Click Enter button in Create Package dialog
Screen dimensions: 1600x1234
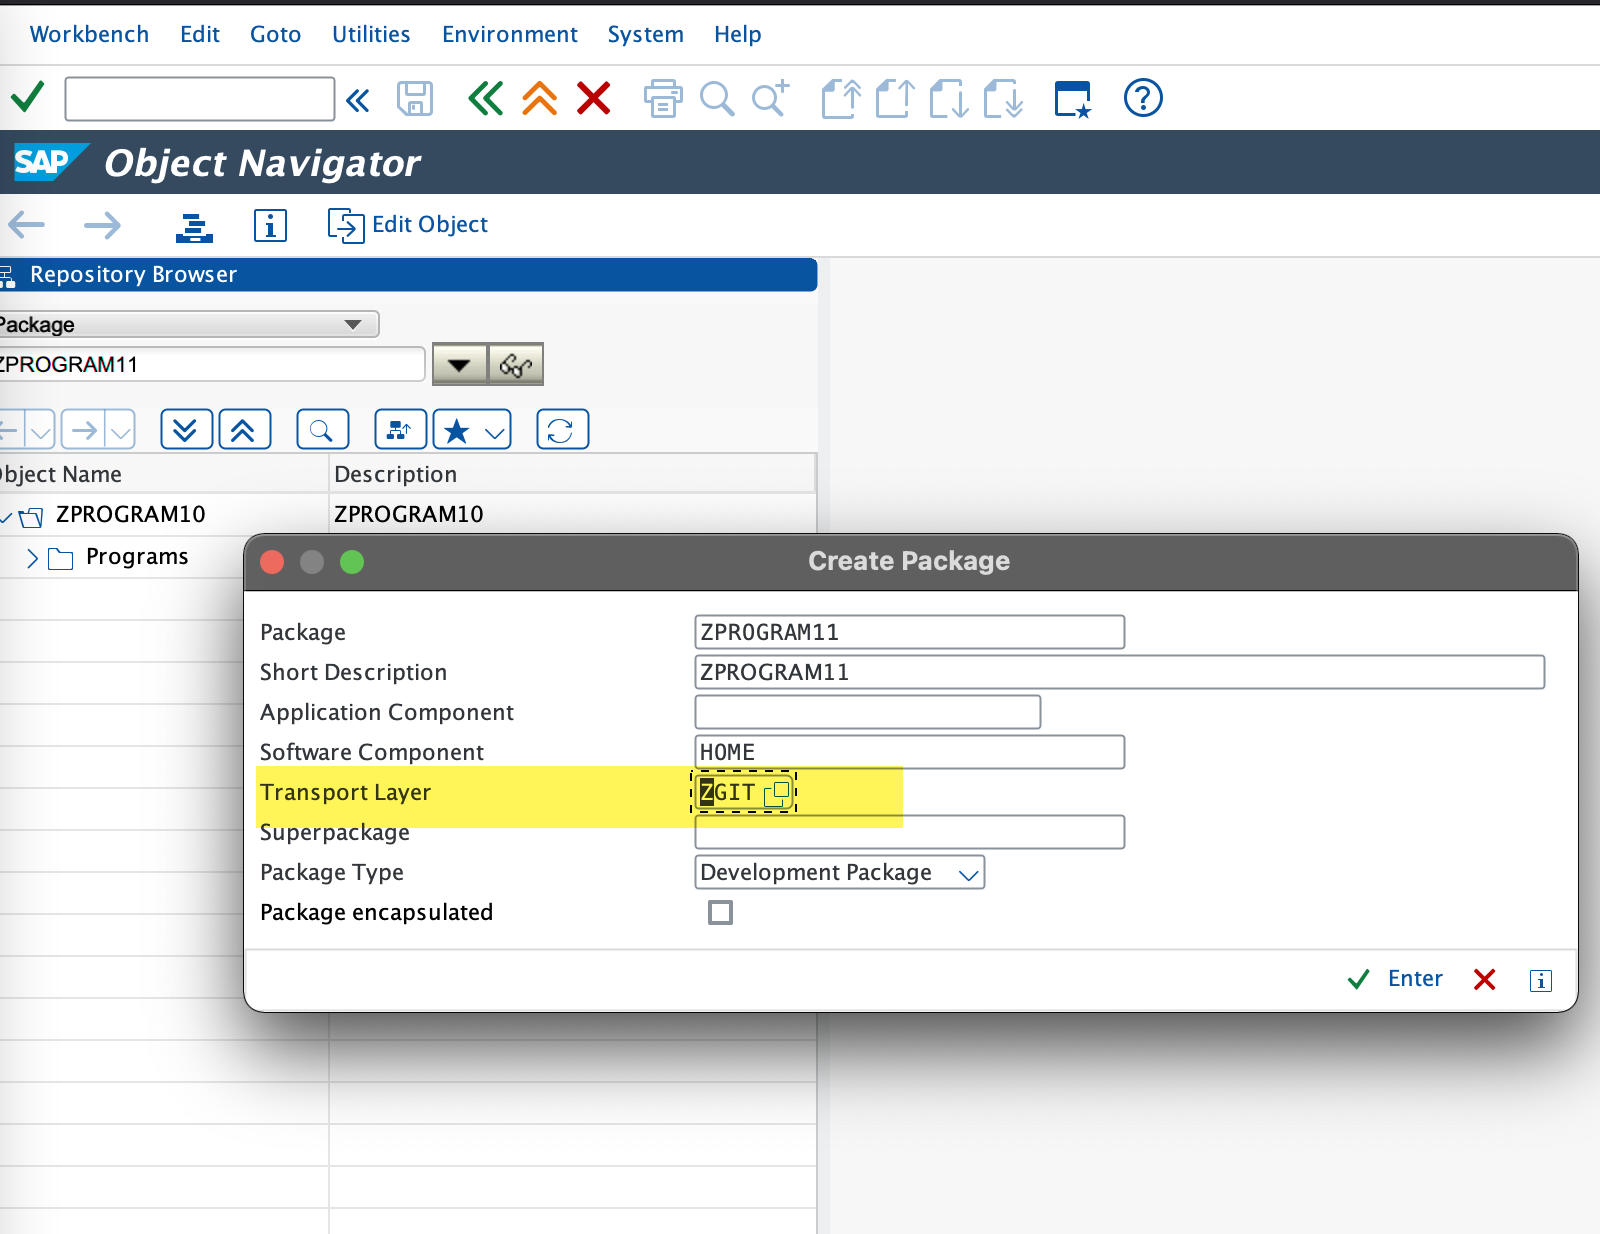pos(1395,979)
